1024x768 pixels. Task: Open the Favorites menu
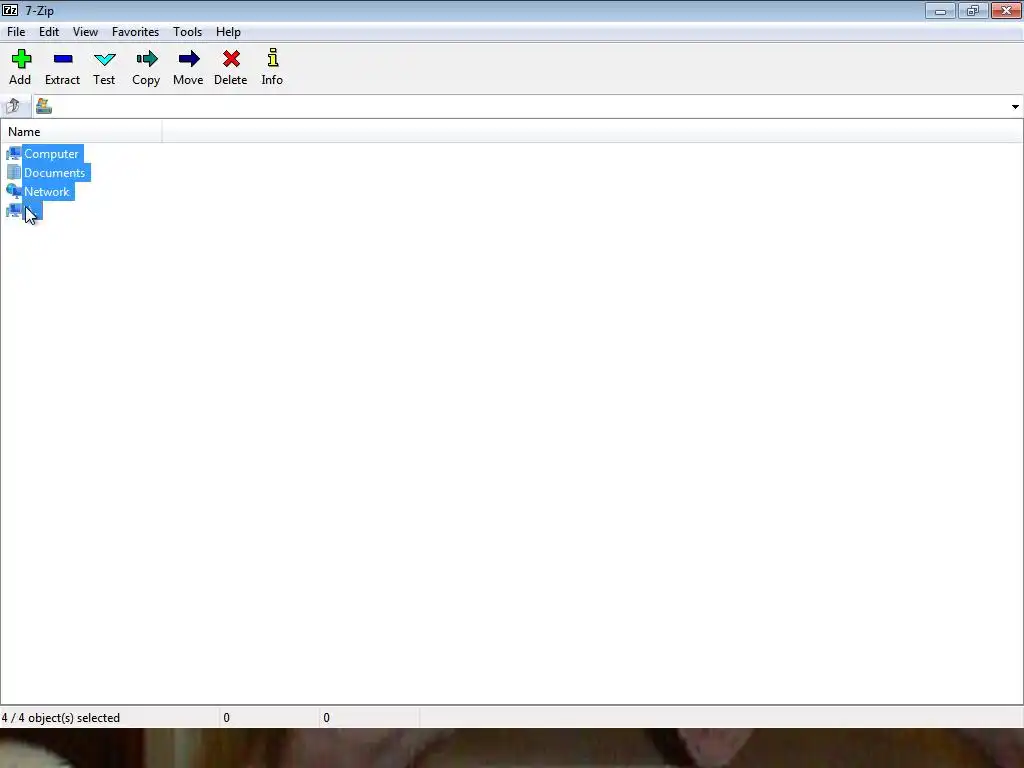[x=135, y=32]
